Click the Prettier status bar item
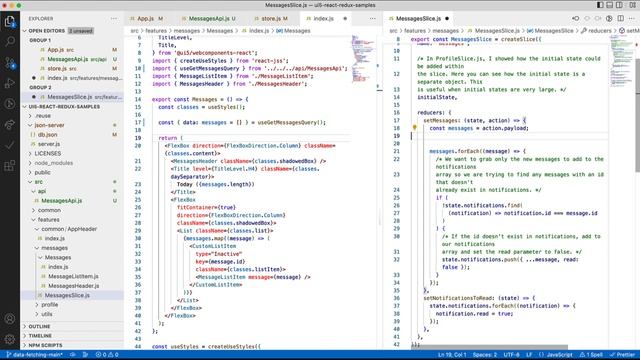640x360 pixels. [x=622, y=355]
